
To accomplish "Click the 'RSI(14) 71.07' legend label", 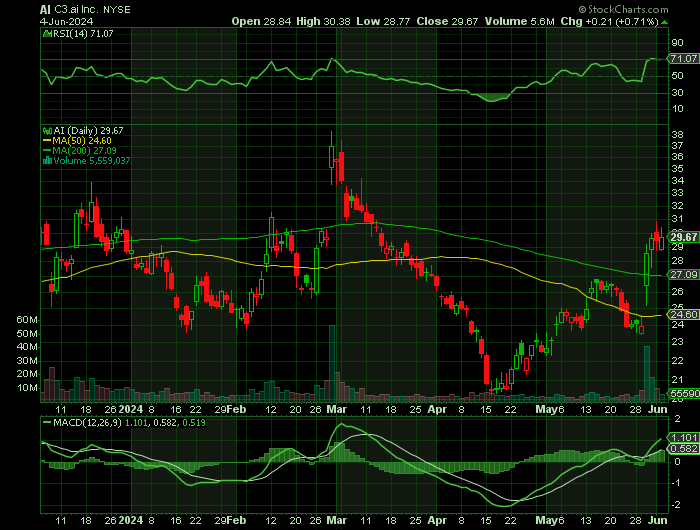I will (x=83, y=33).
